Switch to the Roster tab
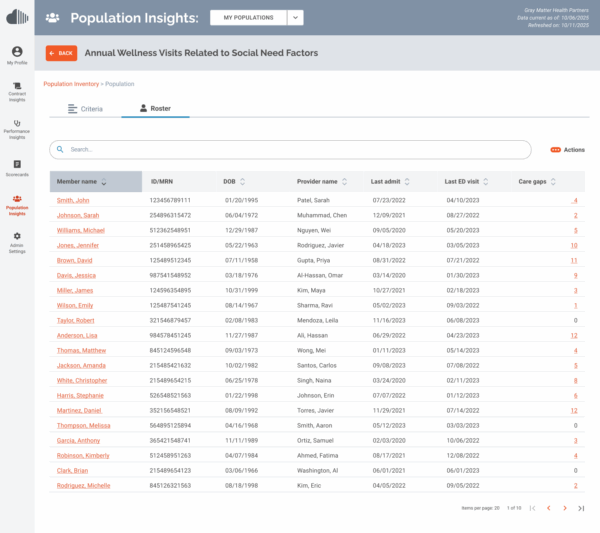 pyautogui.click(x=155, y=108)
